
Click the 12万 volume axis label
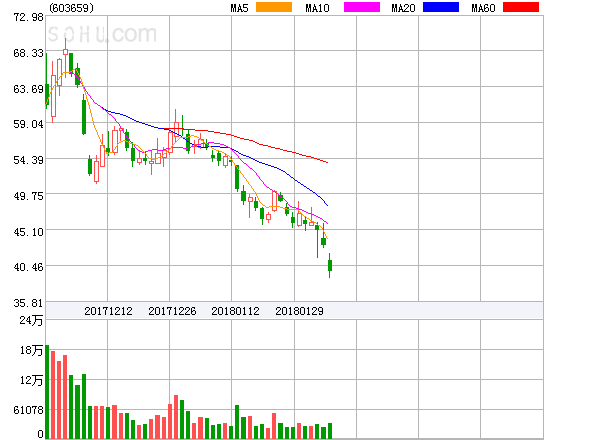click(x=32, y=380)
